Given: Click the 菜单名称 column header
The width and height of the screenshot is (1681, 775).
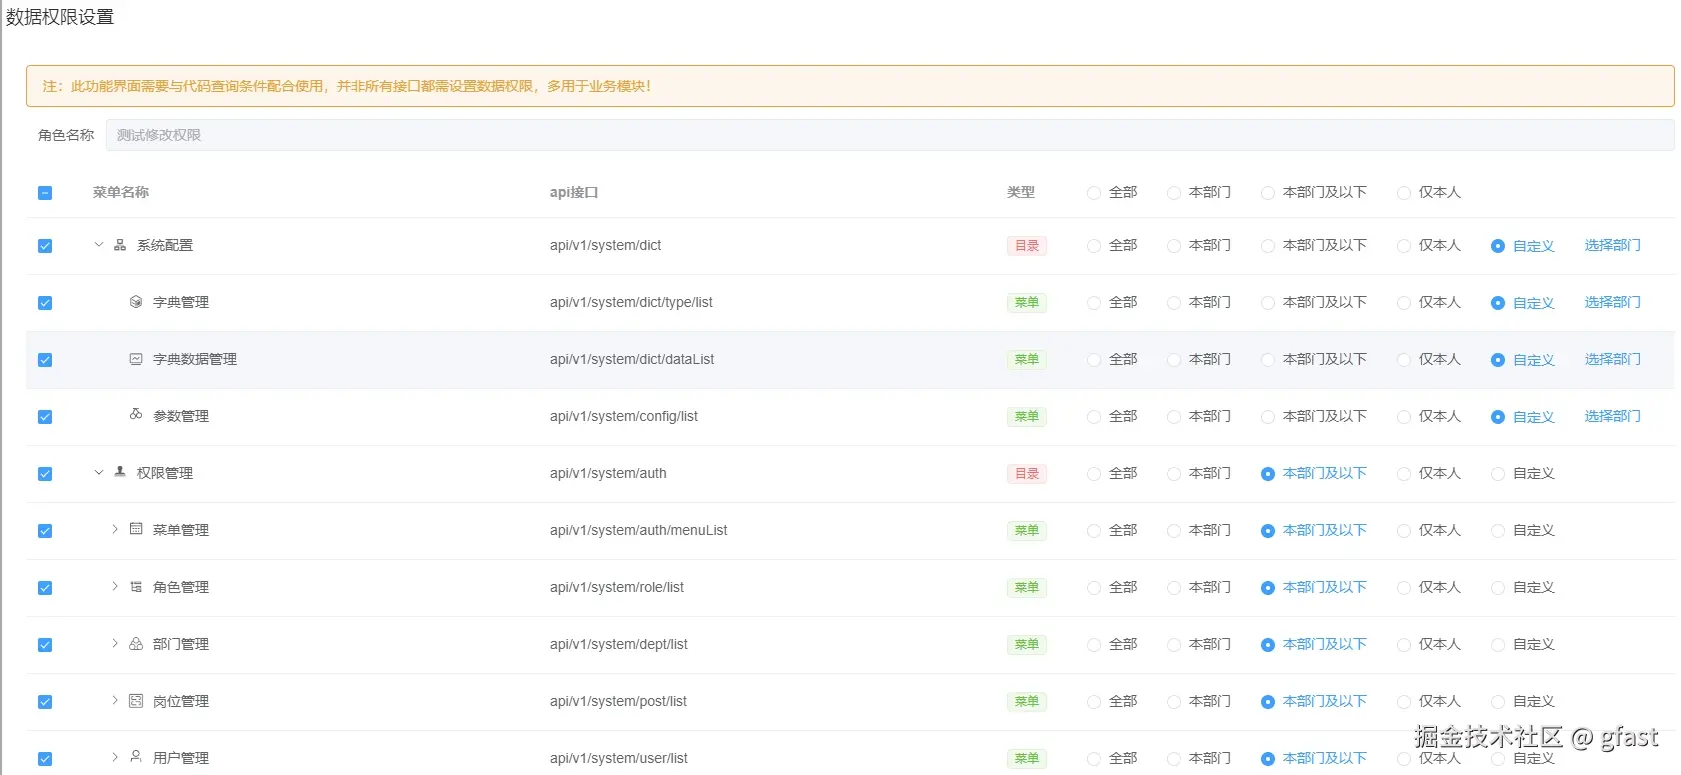Looking at the screenshot, I should click(121, 192).
